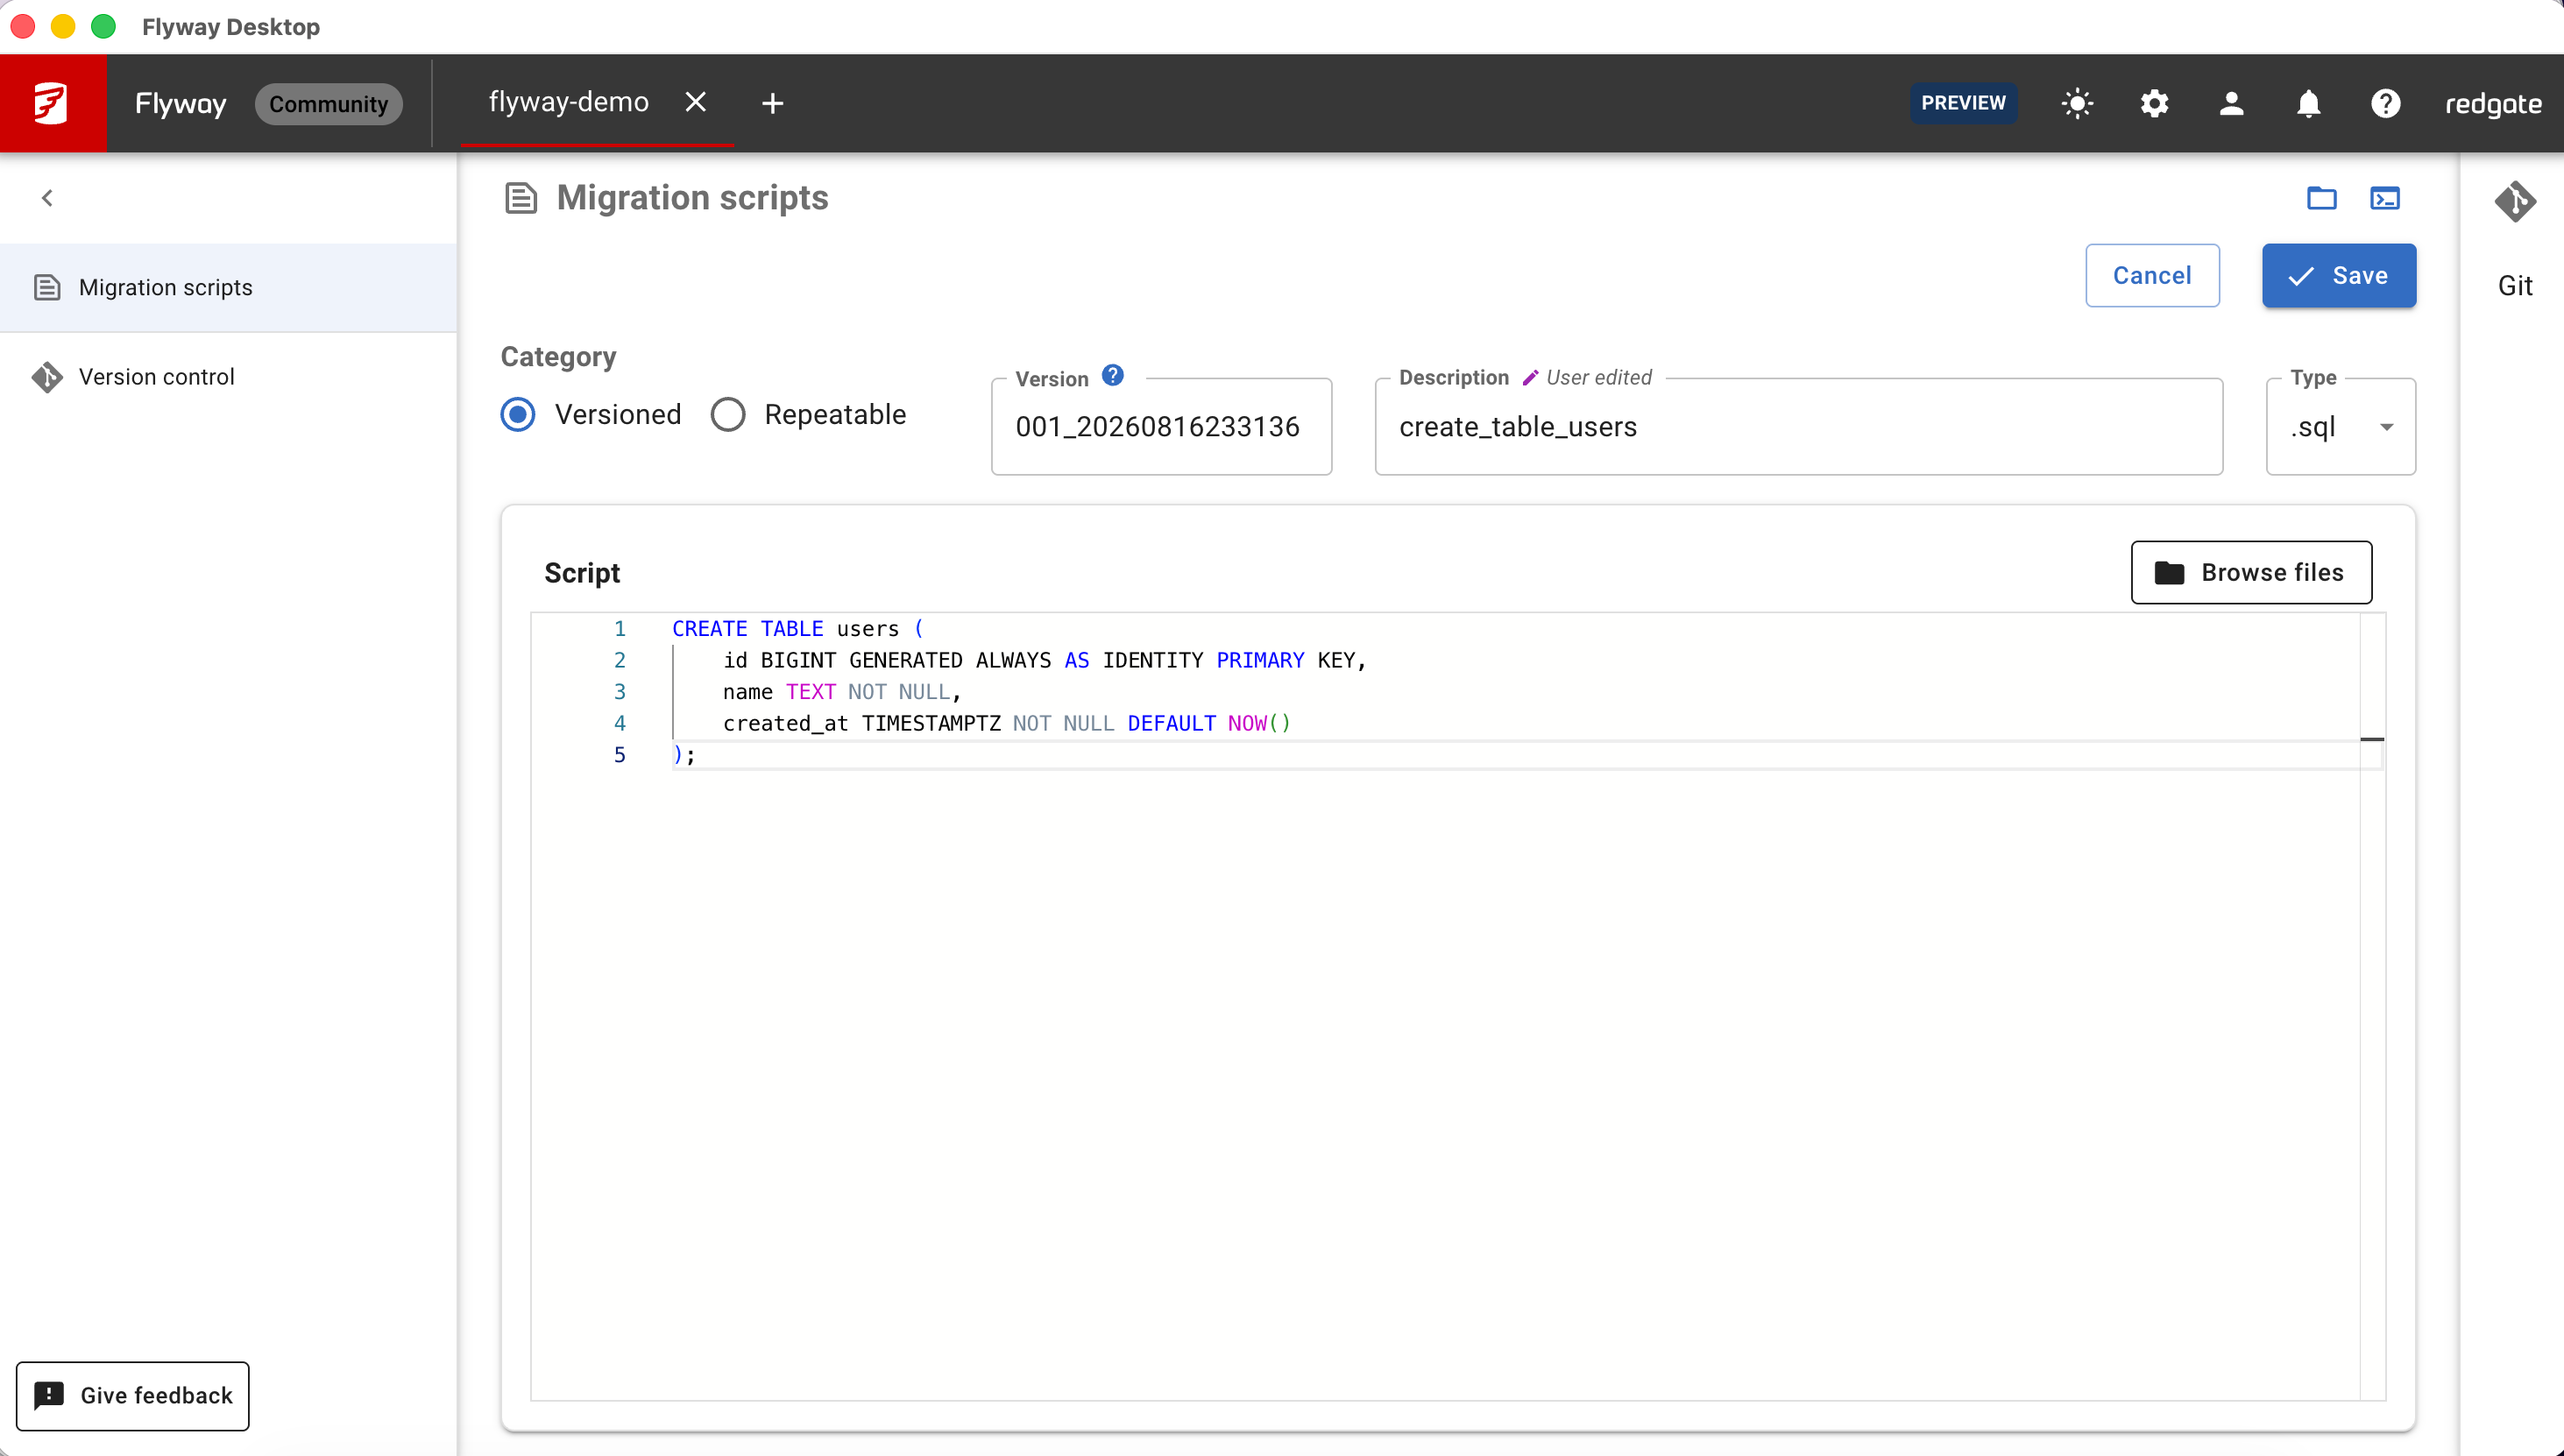Close the flyway-demo project tab
2564x1456 pixels.
pos(696,102)
